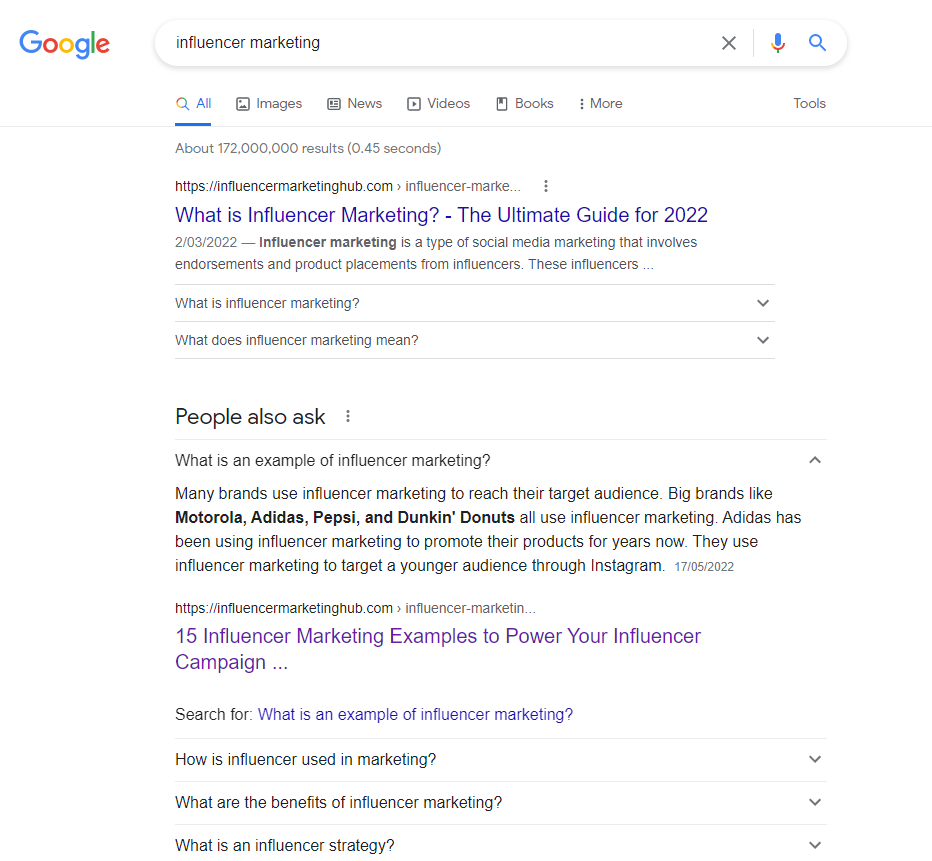The height and width of the screenshot is (861, 932).
Task: Click the Google logo
Action: click(x=64, y=43)
